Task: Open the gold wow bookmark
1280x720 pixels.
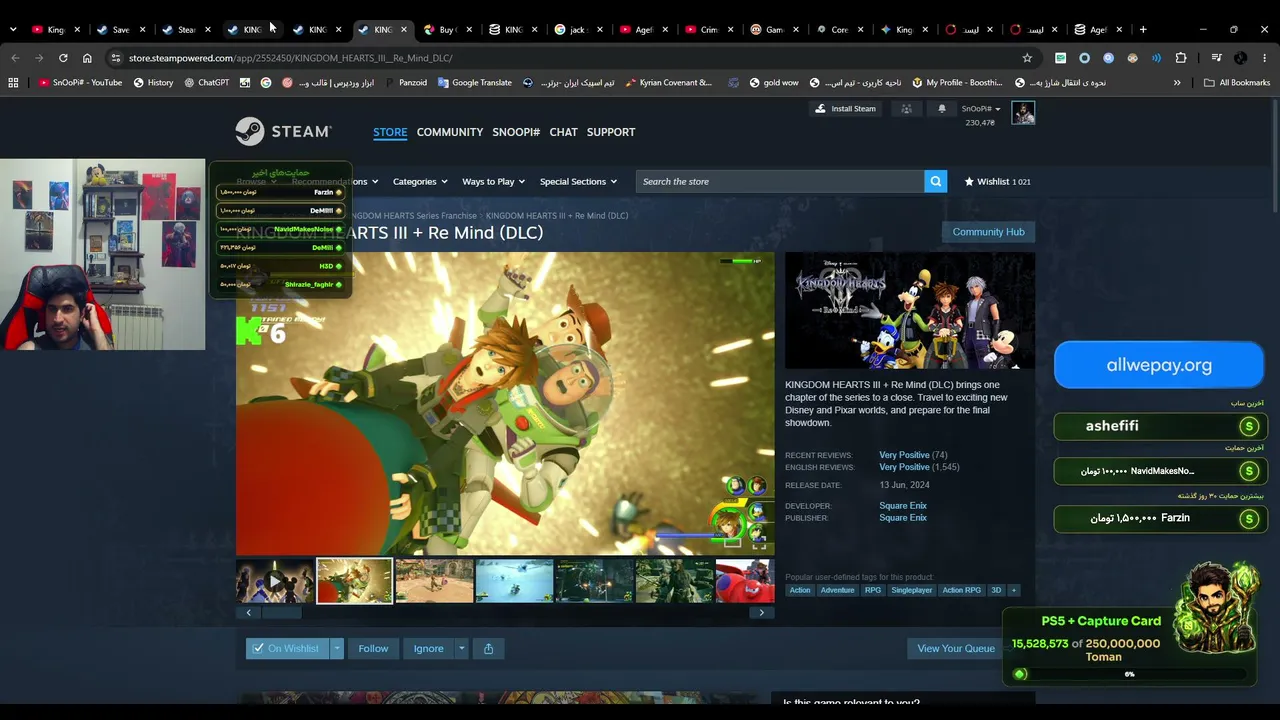Action: pos(774,83)
